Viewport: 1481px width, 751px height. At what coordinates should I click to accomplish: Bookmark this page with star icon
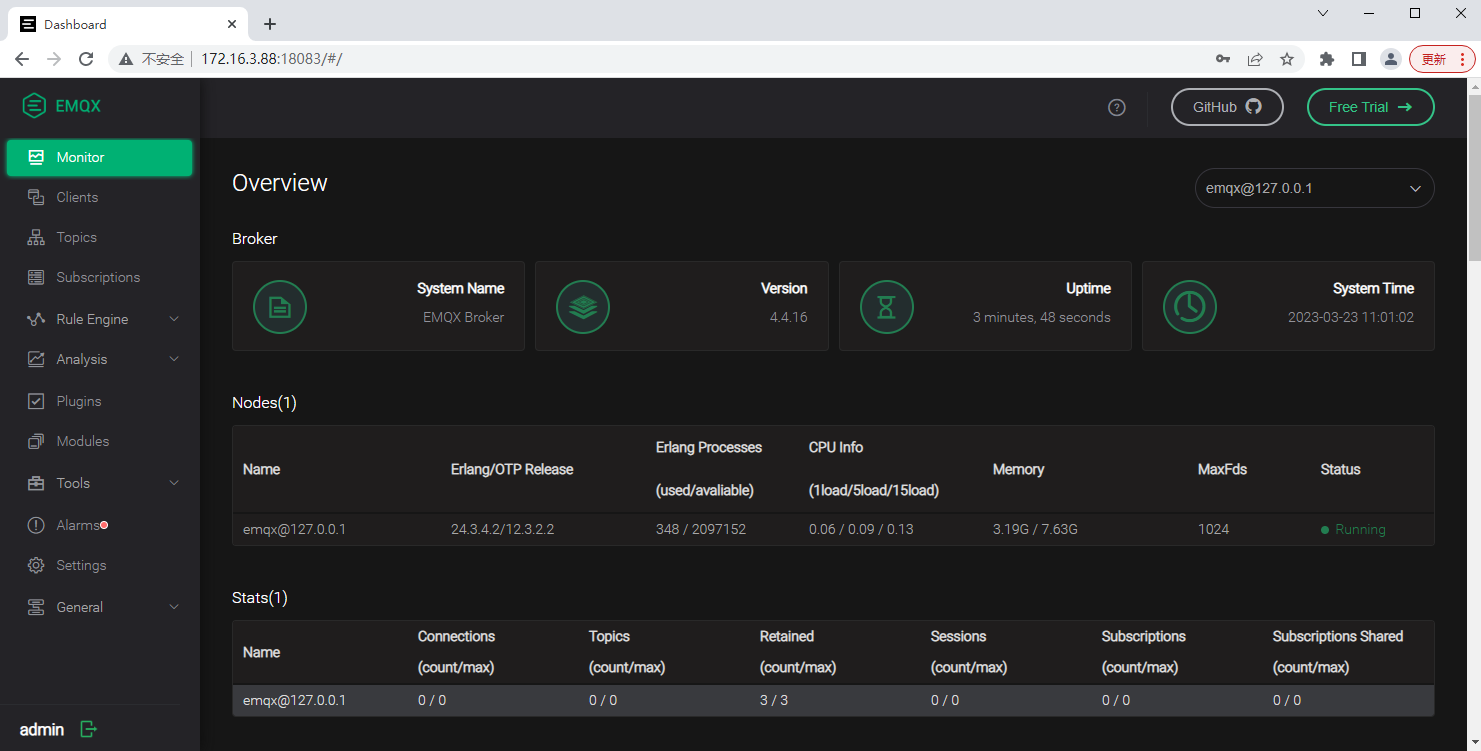[x=1287, y=59]
